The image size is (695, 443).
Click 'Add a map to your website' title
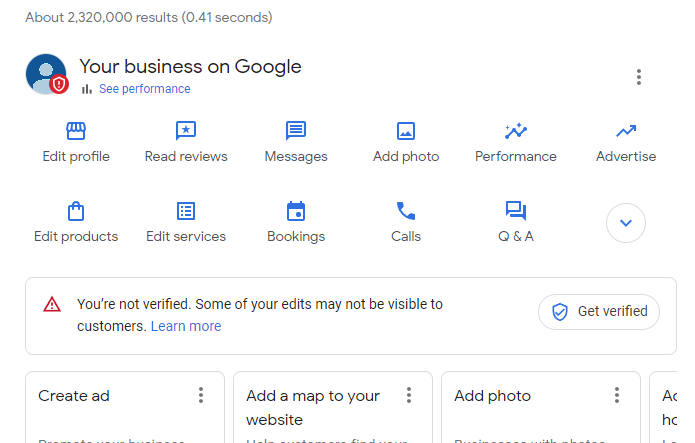coord(312,408)
